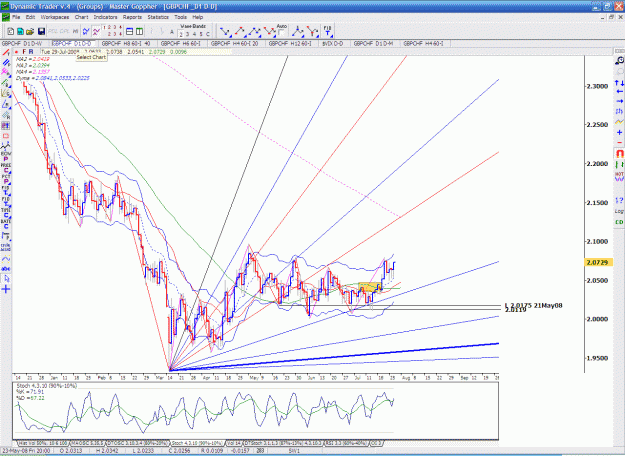Select the blue parallel lines tool

pos(6,63)
